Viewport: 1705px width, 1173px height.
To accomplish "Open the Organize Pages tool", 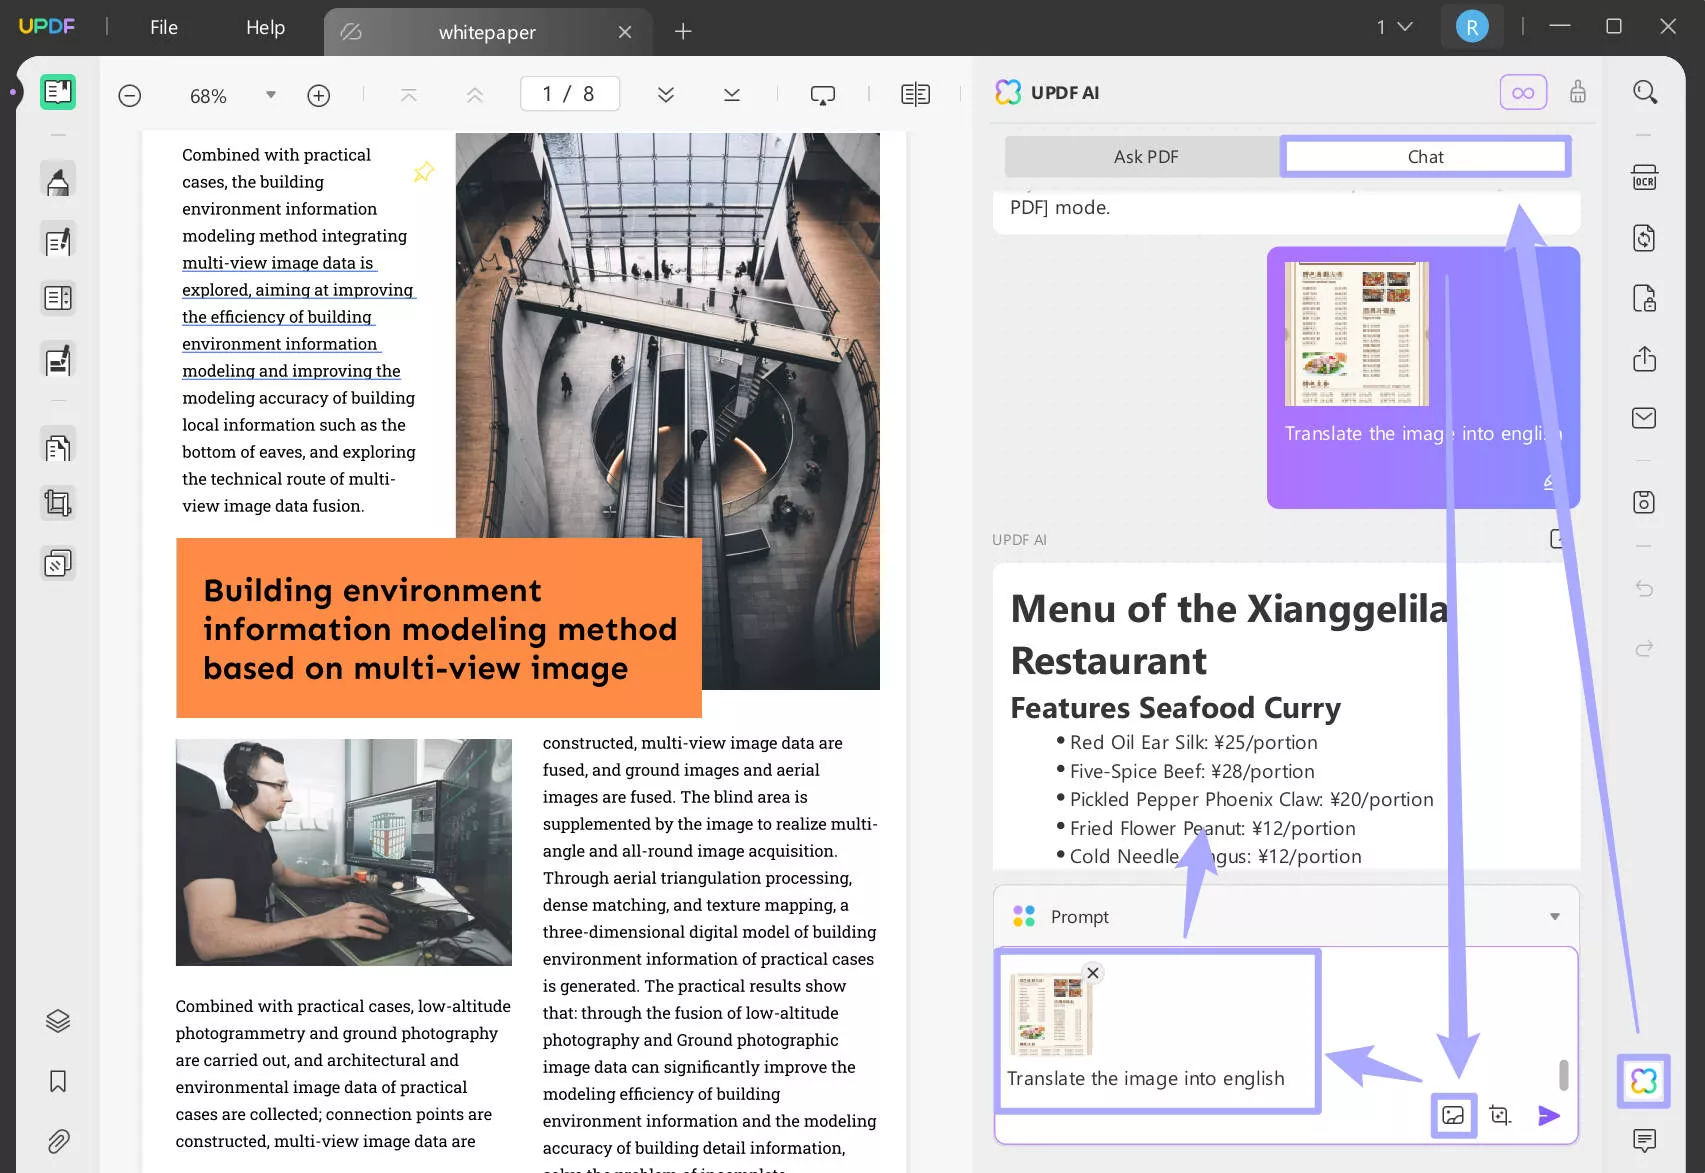I will tap(58, 298).
